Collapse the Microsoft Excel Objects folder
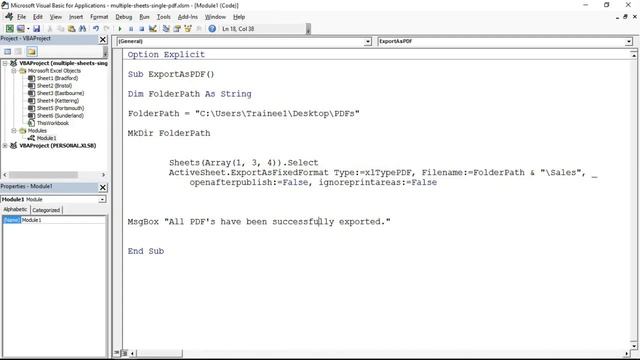The height and width of the screenshot is (360, 640). [x=13, y=71]
